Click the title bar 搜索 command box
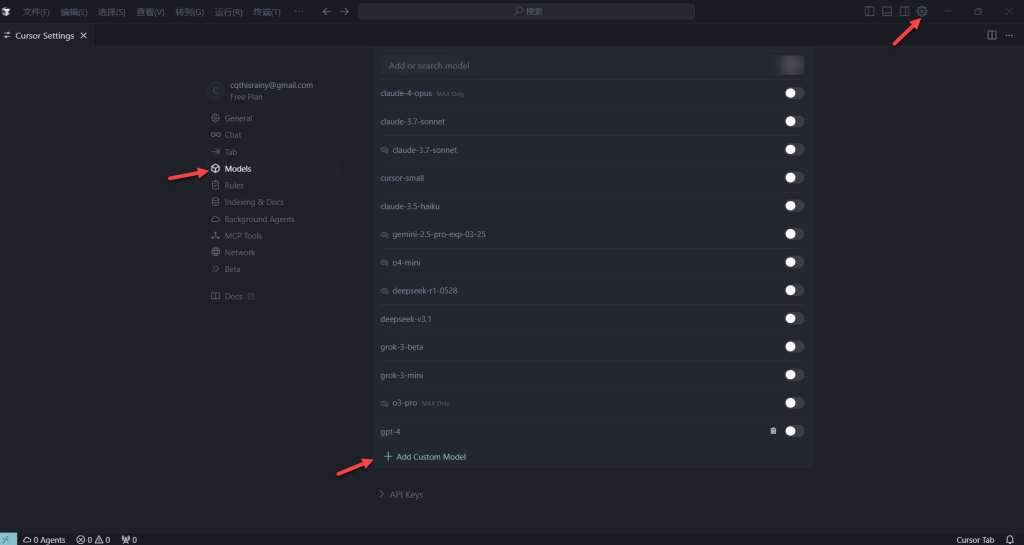The width and height of the screenshot is (1024, 545). (x=526, y=11)
